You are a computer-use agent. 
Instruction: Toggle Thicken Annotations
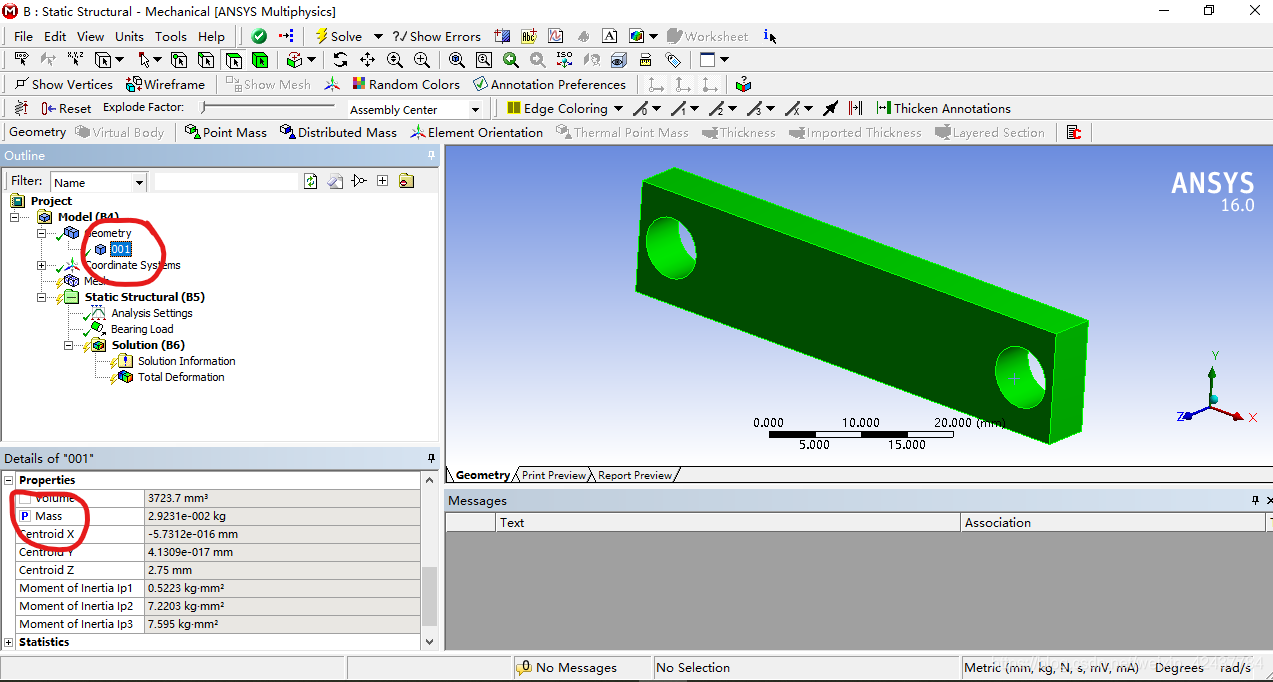[944, 108]
